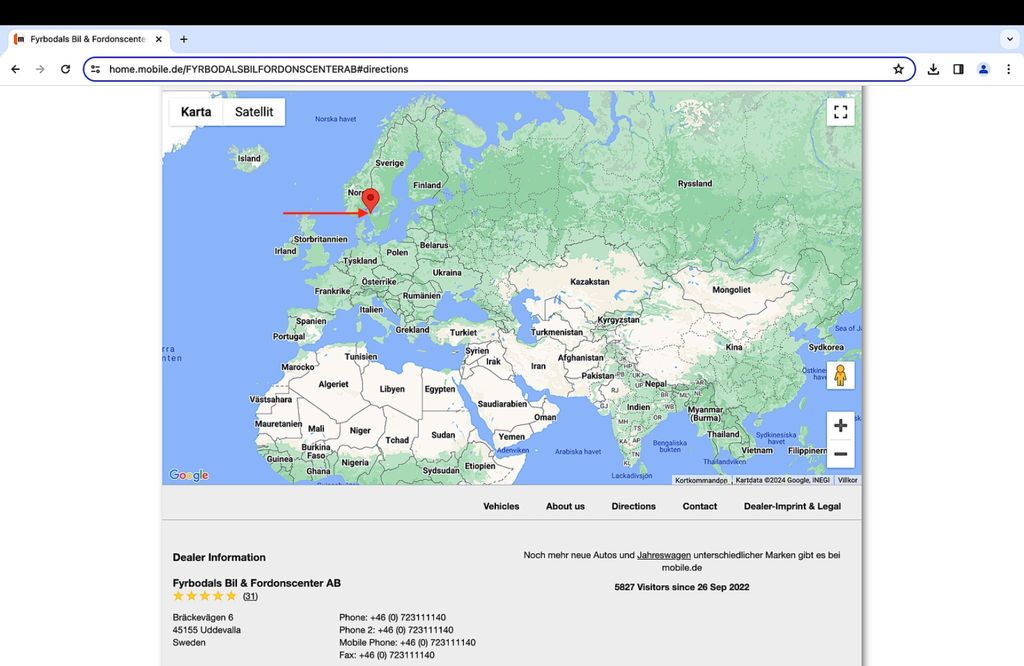Expand the tab search dropdown
Viewport: 1024px width, 666px height.
point(1008,39)
